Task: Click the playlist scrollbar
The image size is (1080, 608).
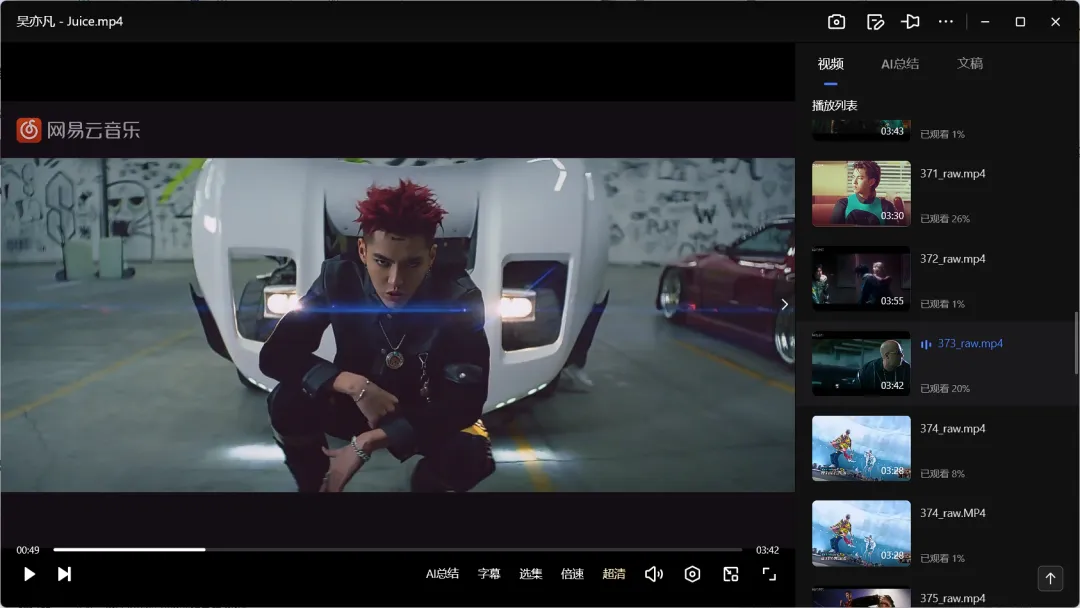Action: (x=1076, y=343)
